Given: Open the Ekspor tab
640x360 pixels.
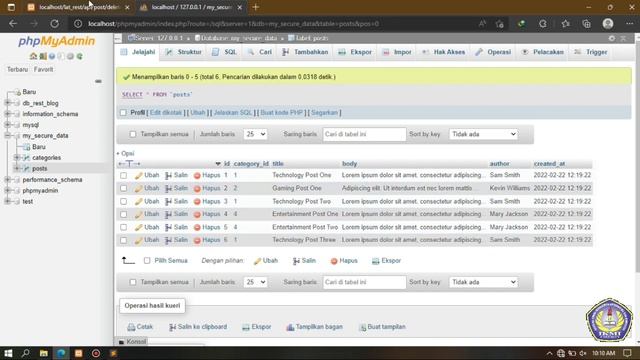Looking at the screenshot, I should tap(355, 52).
